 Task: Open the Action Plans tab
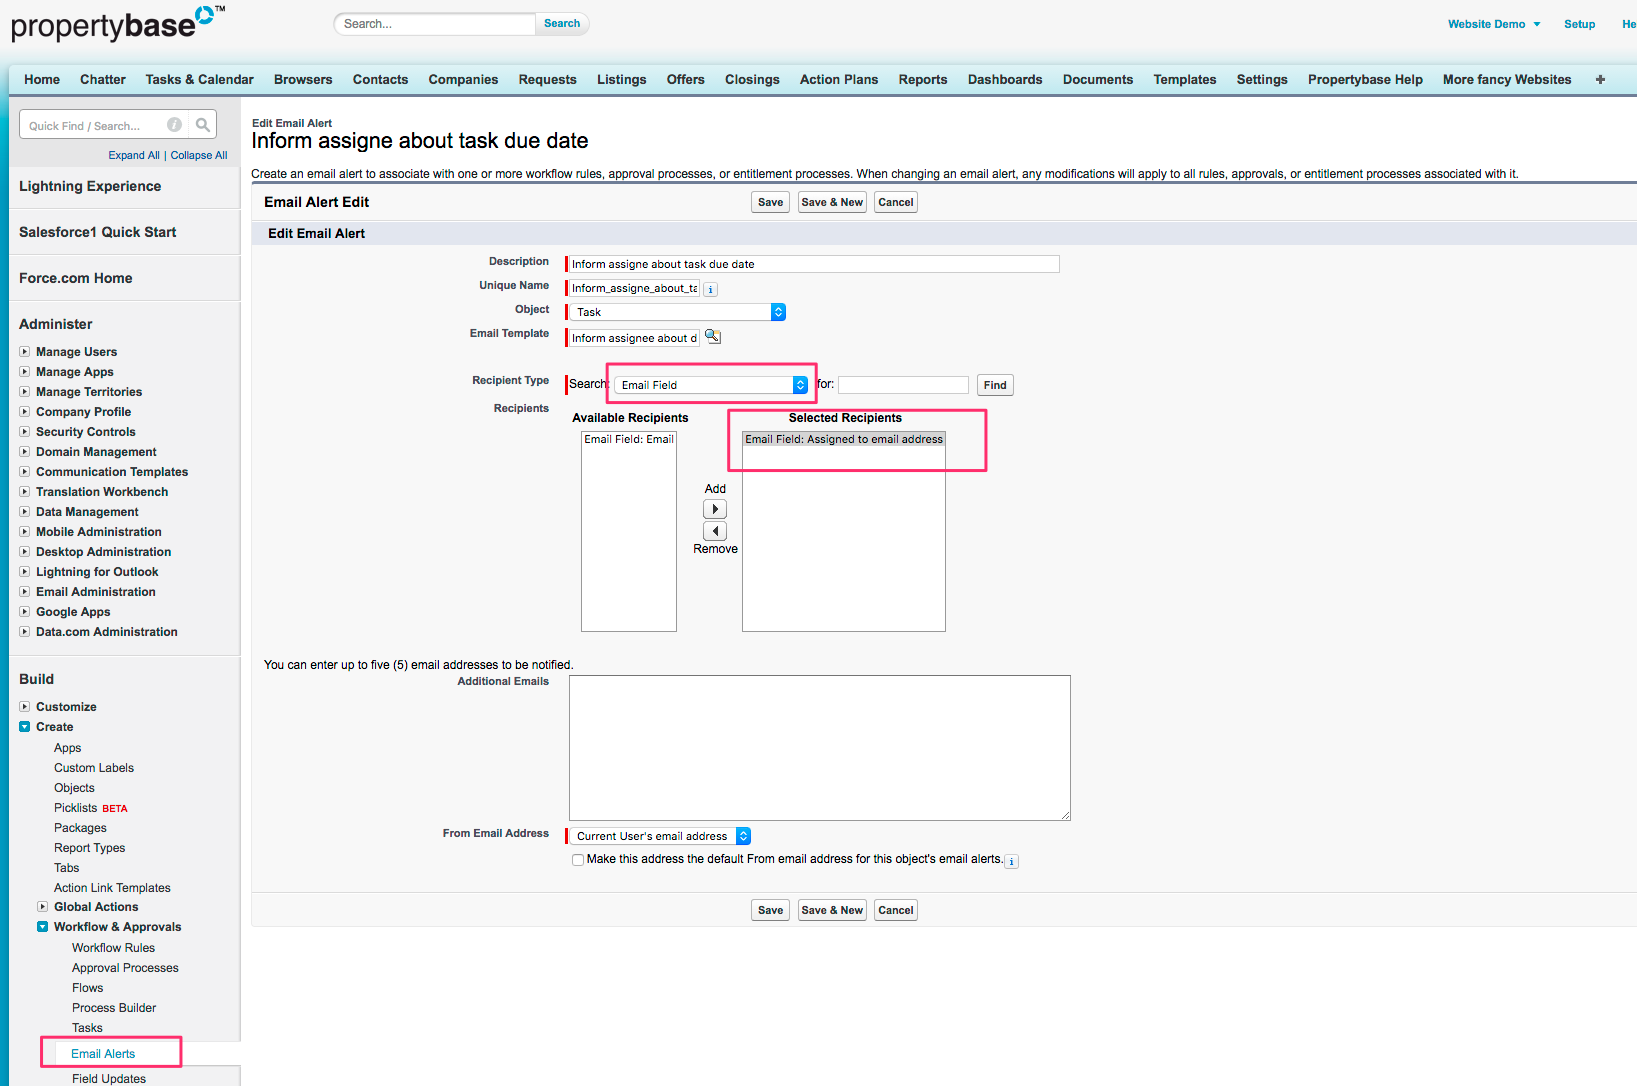coord(839,79)
